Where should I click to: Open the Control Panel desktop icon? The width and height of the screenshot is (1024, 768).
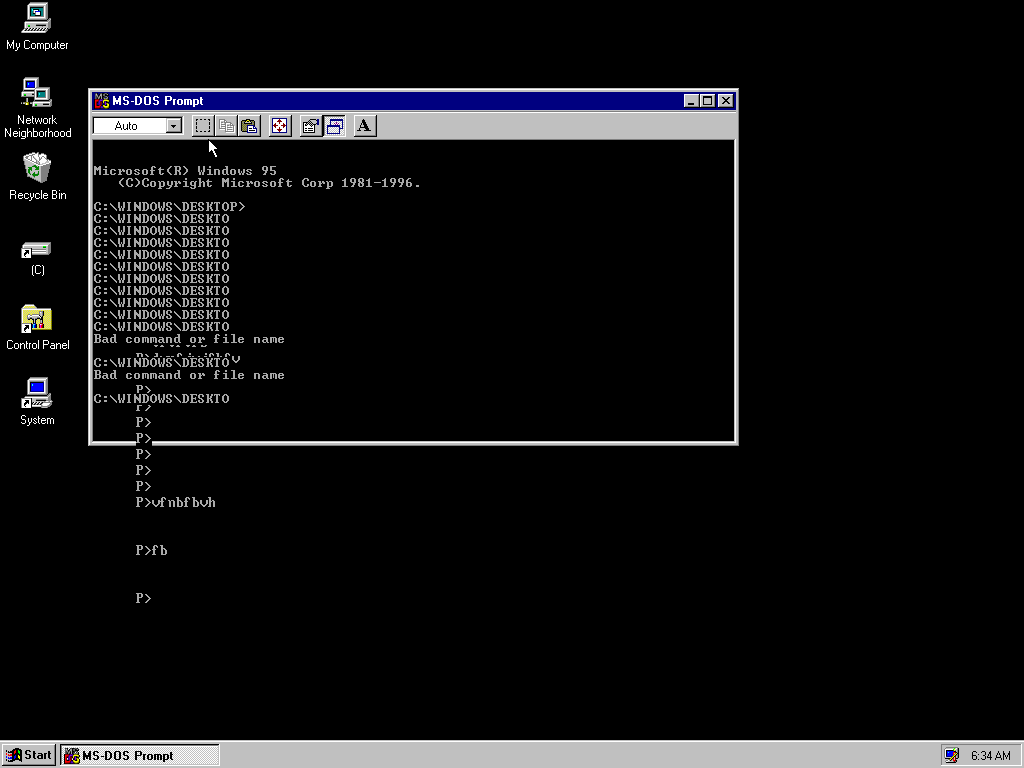click(x=37, y=320)
